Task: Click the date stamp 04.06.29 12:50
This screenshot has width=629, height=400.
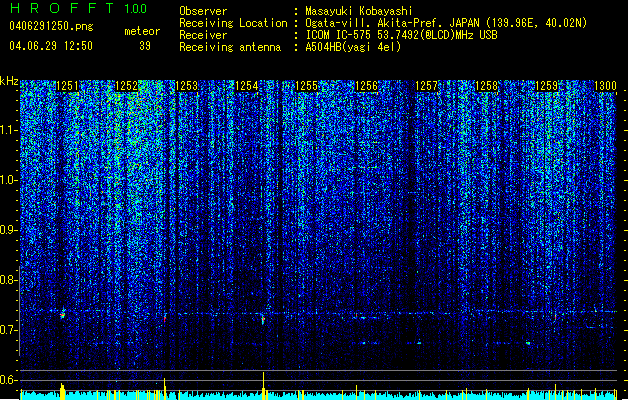Action: 51,46
